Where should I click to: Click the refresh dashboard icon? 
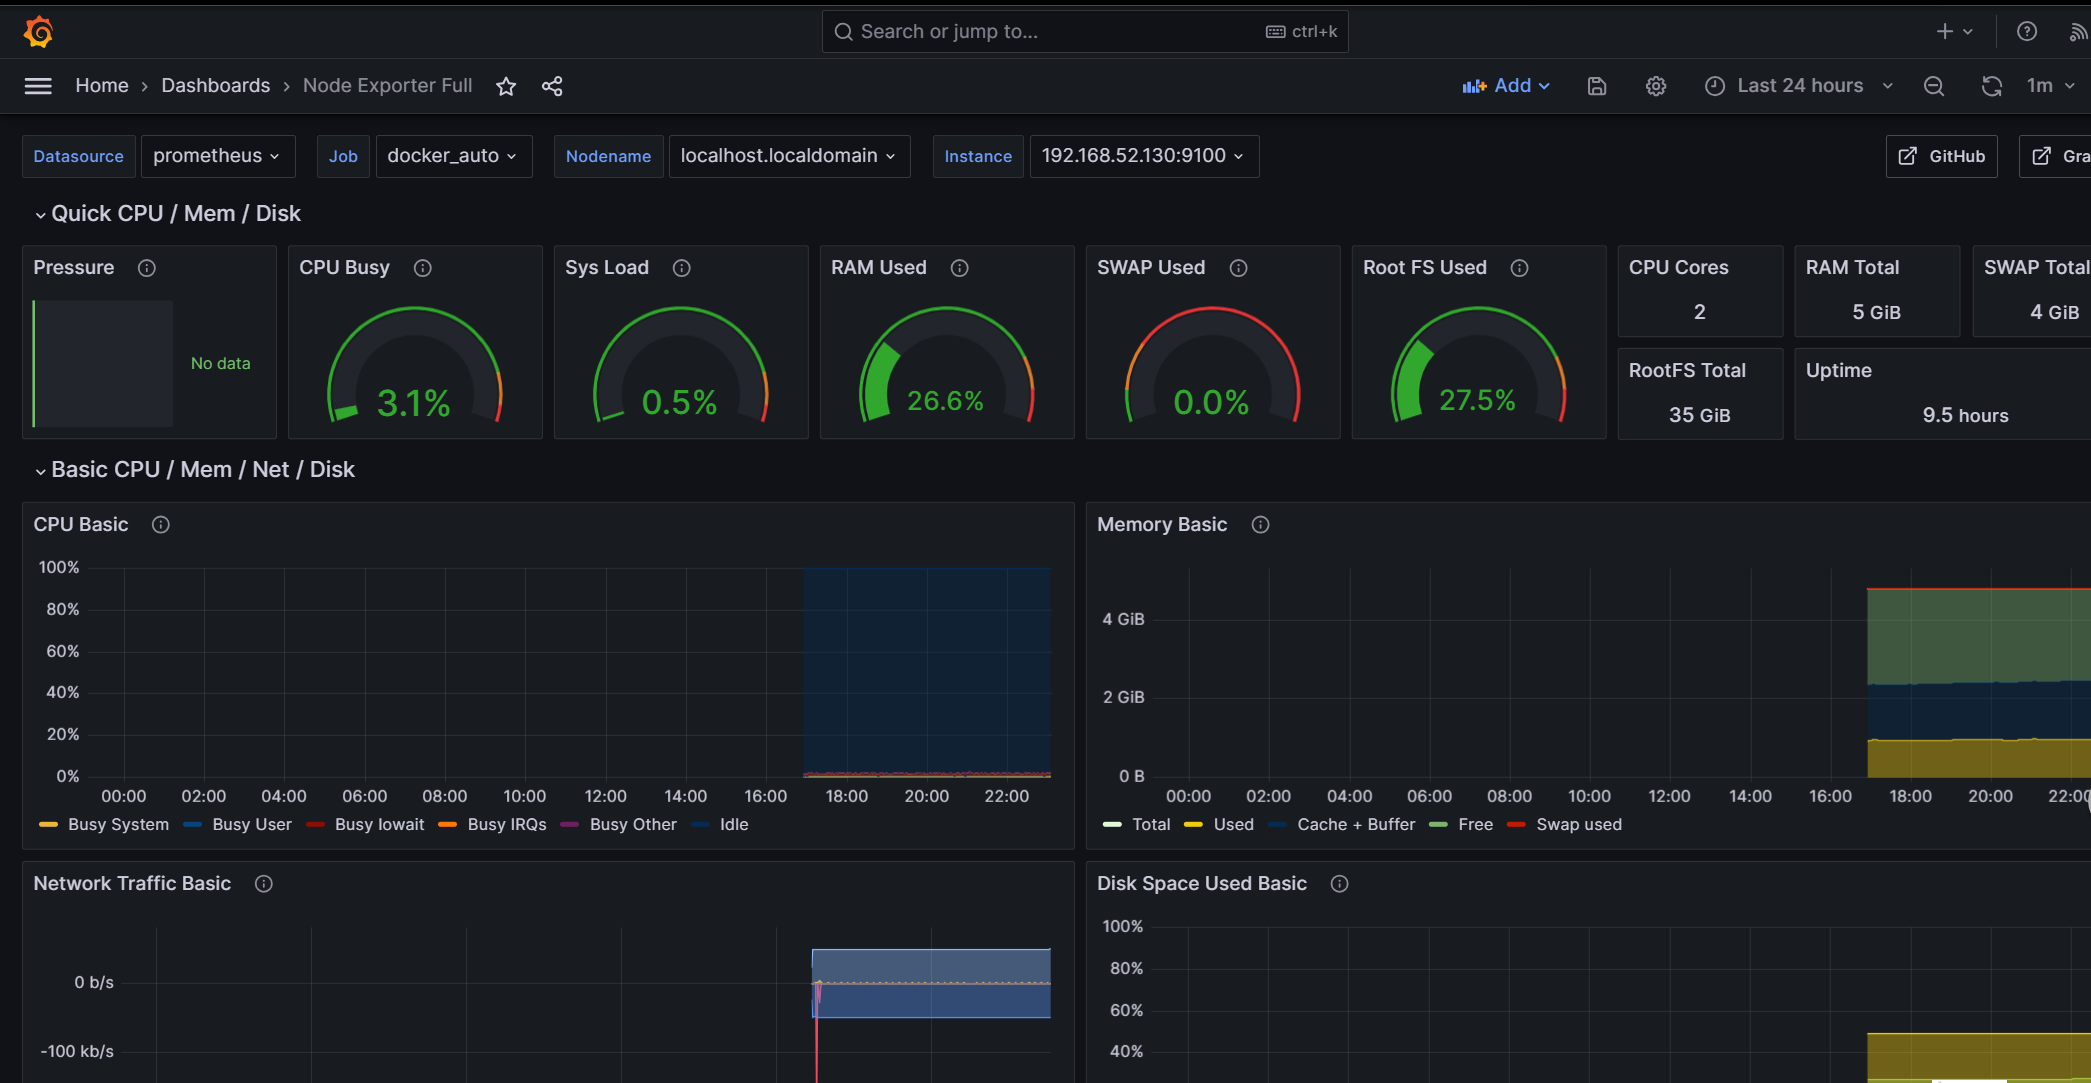pyautogui.click(x=1991, y=86)
